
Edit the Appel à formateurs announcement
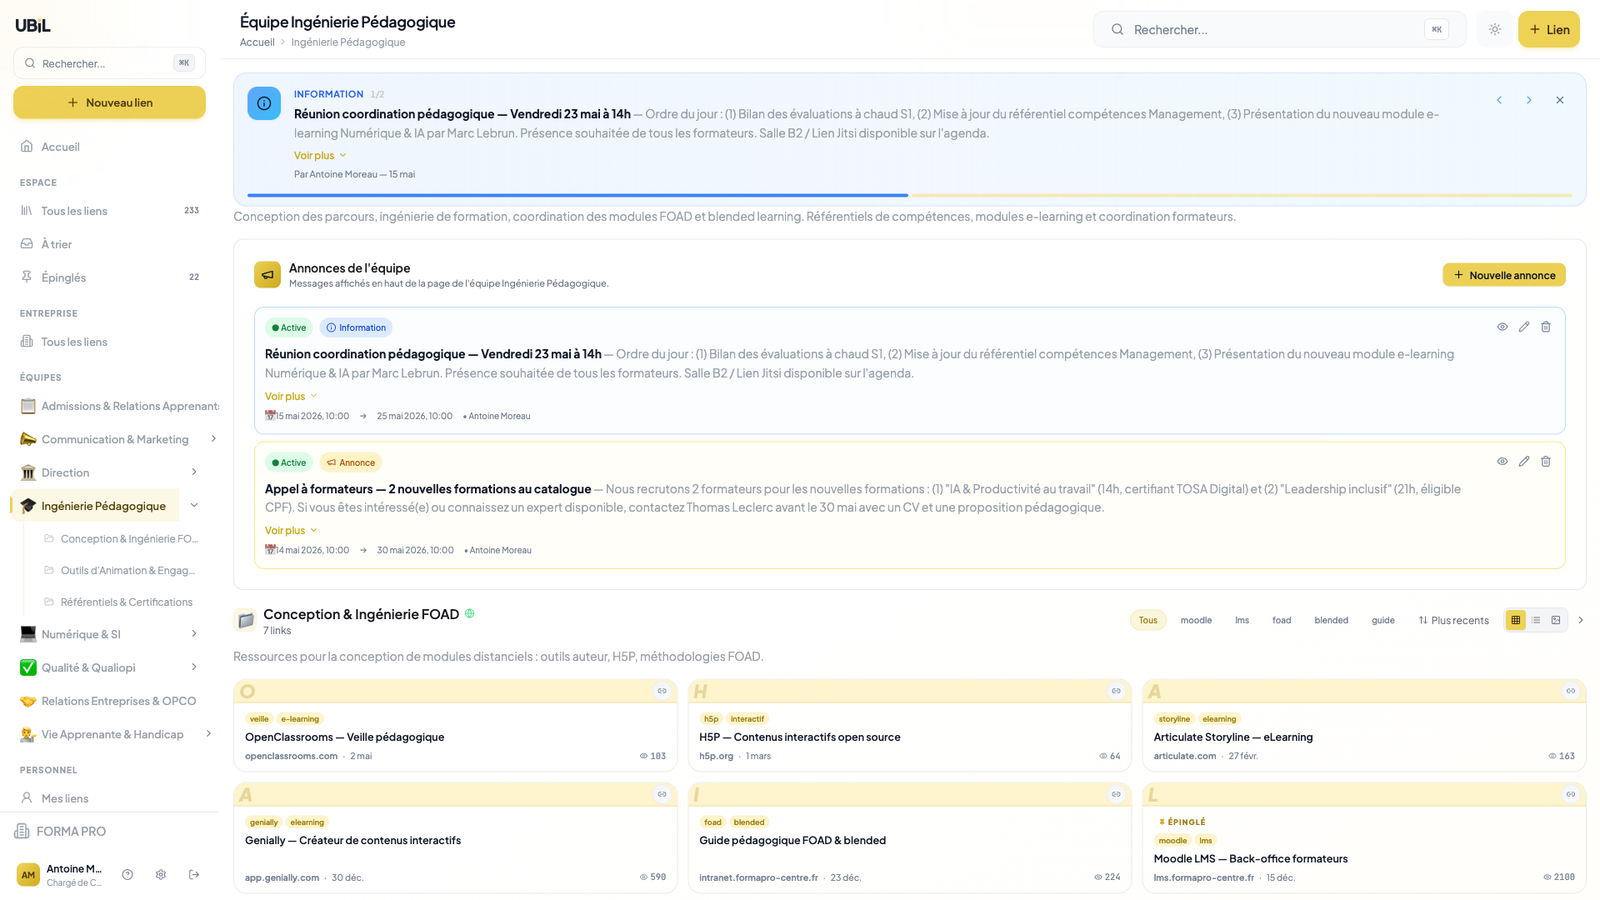pyautogui.click(x=1524, y=462)
